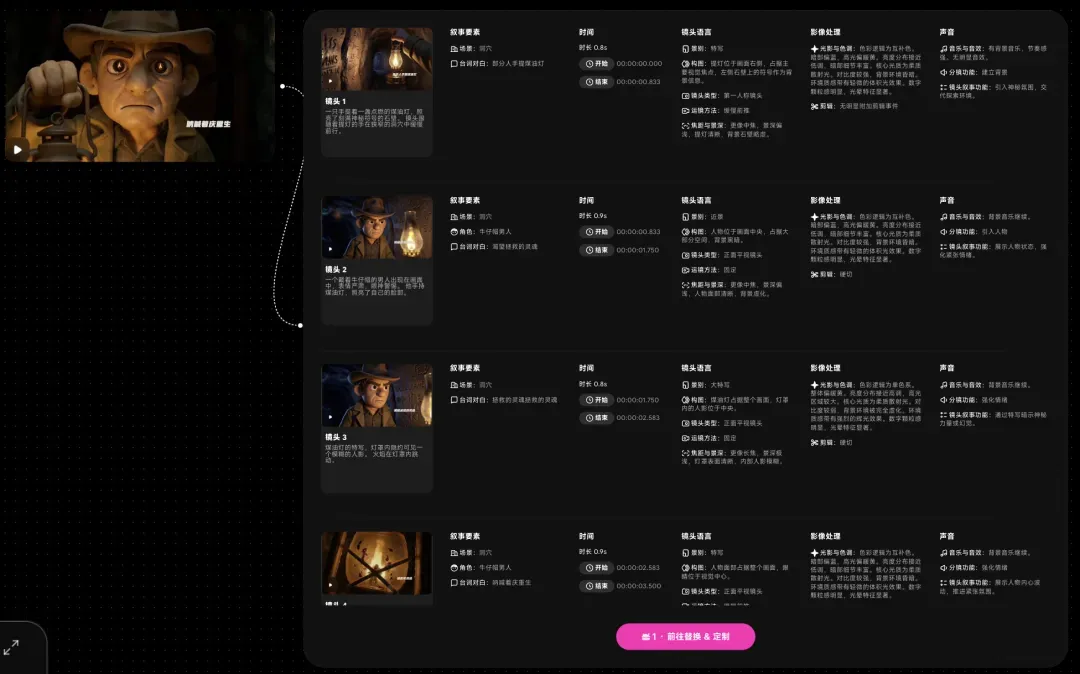The image size is (1080, 674).
Task: Click the 影像处理 heading in 镜头 3 row
Action: [x=825, y=368]
